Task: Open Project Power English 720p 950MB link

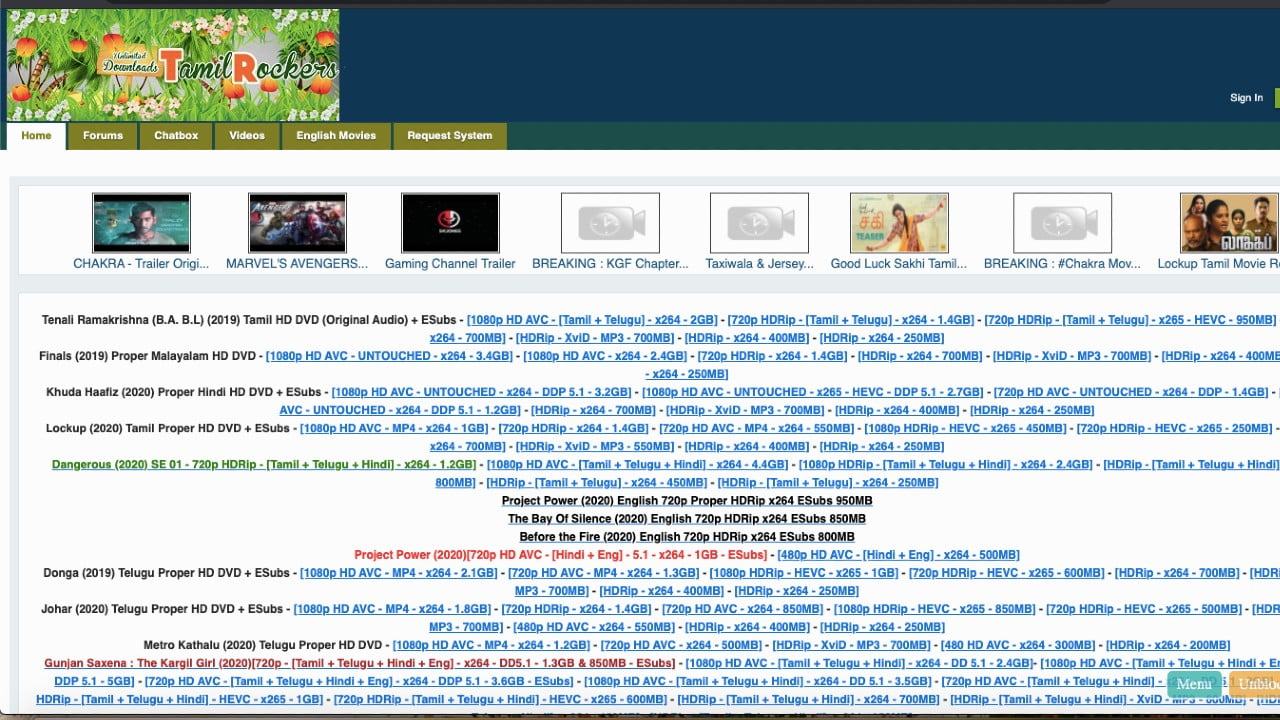Action: [687, 500]
